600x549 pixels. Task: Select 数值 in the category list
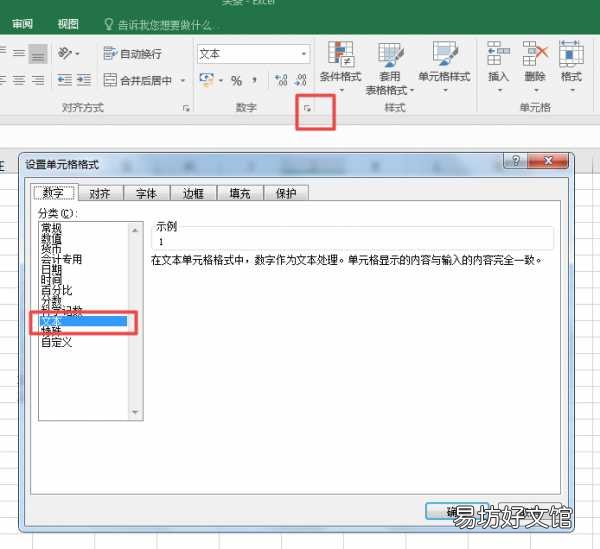pos(51,238)
